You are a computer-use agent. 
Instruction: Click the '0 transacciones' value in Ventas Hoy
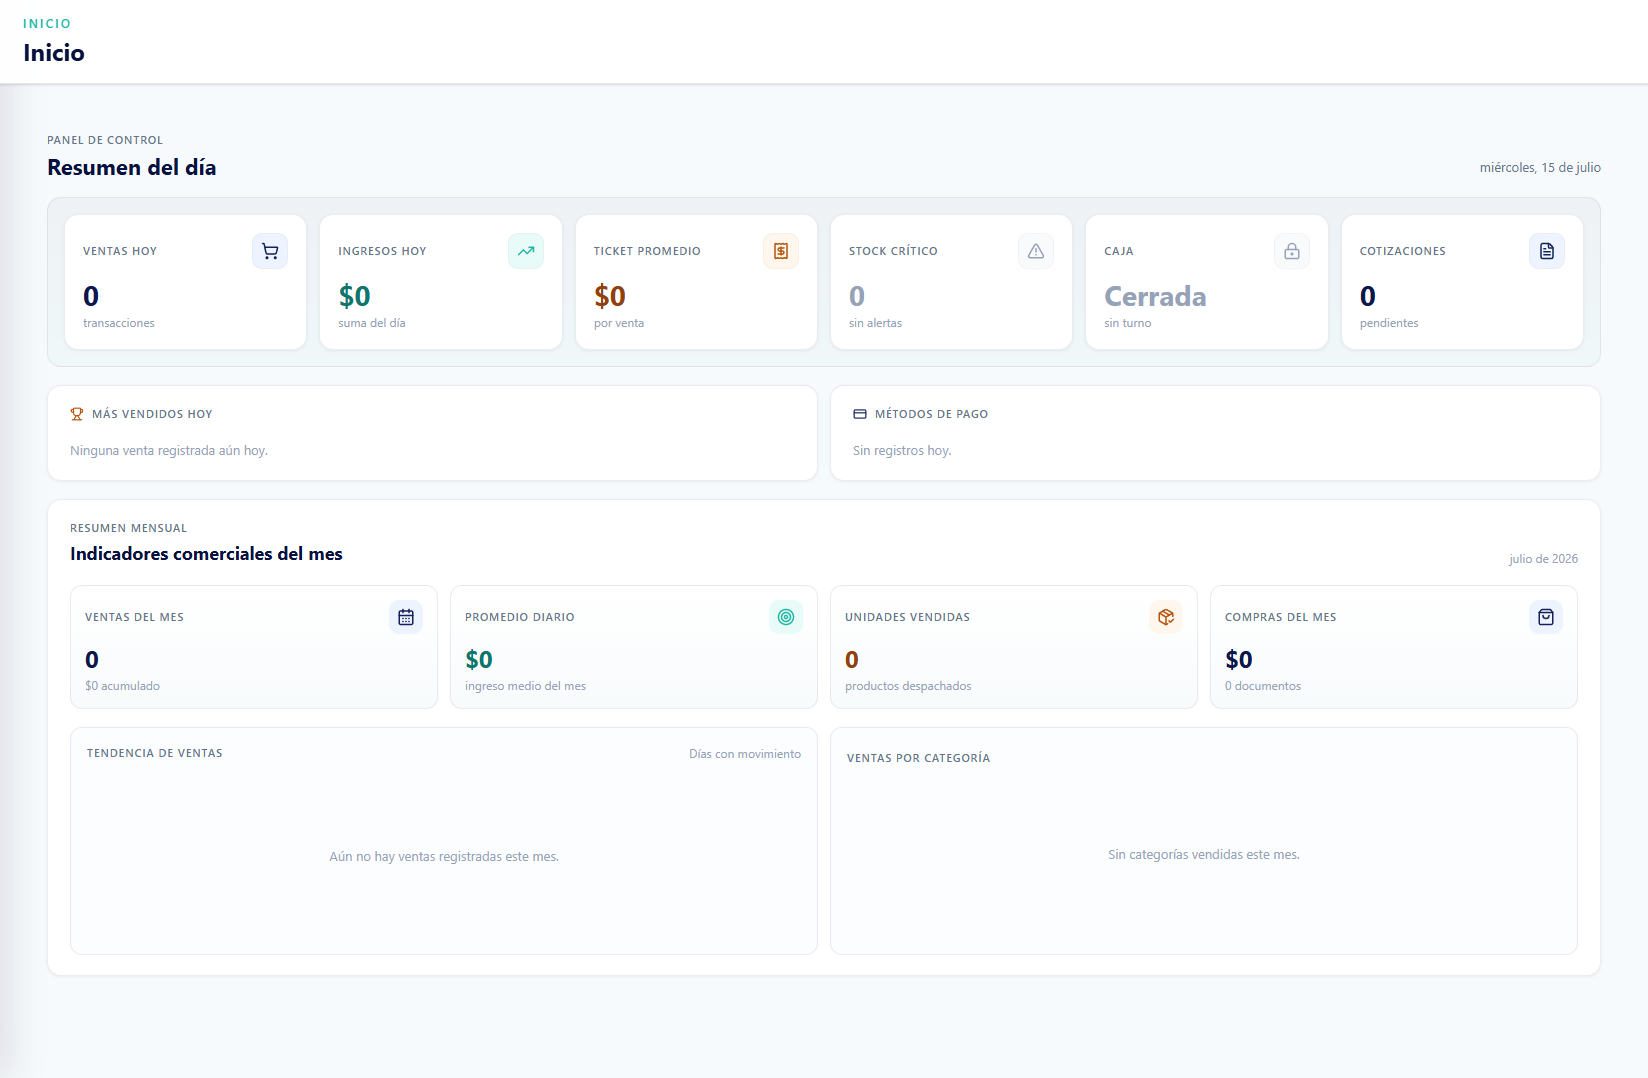(x=91, y=296)
